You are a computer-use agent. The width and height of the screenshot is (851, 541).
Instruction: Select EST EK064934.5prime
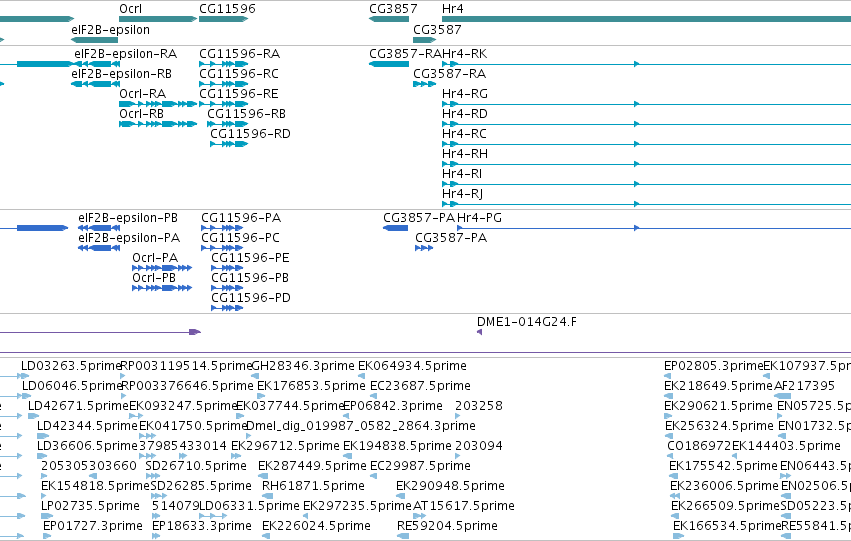point(412,366)
